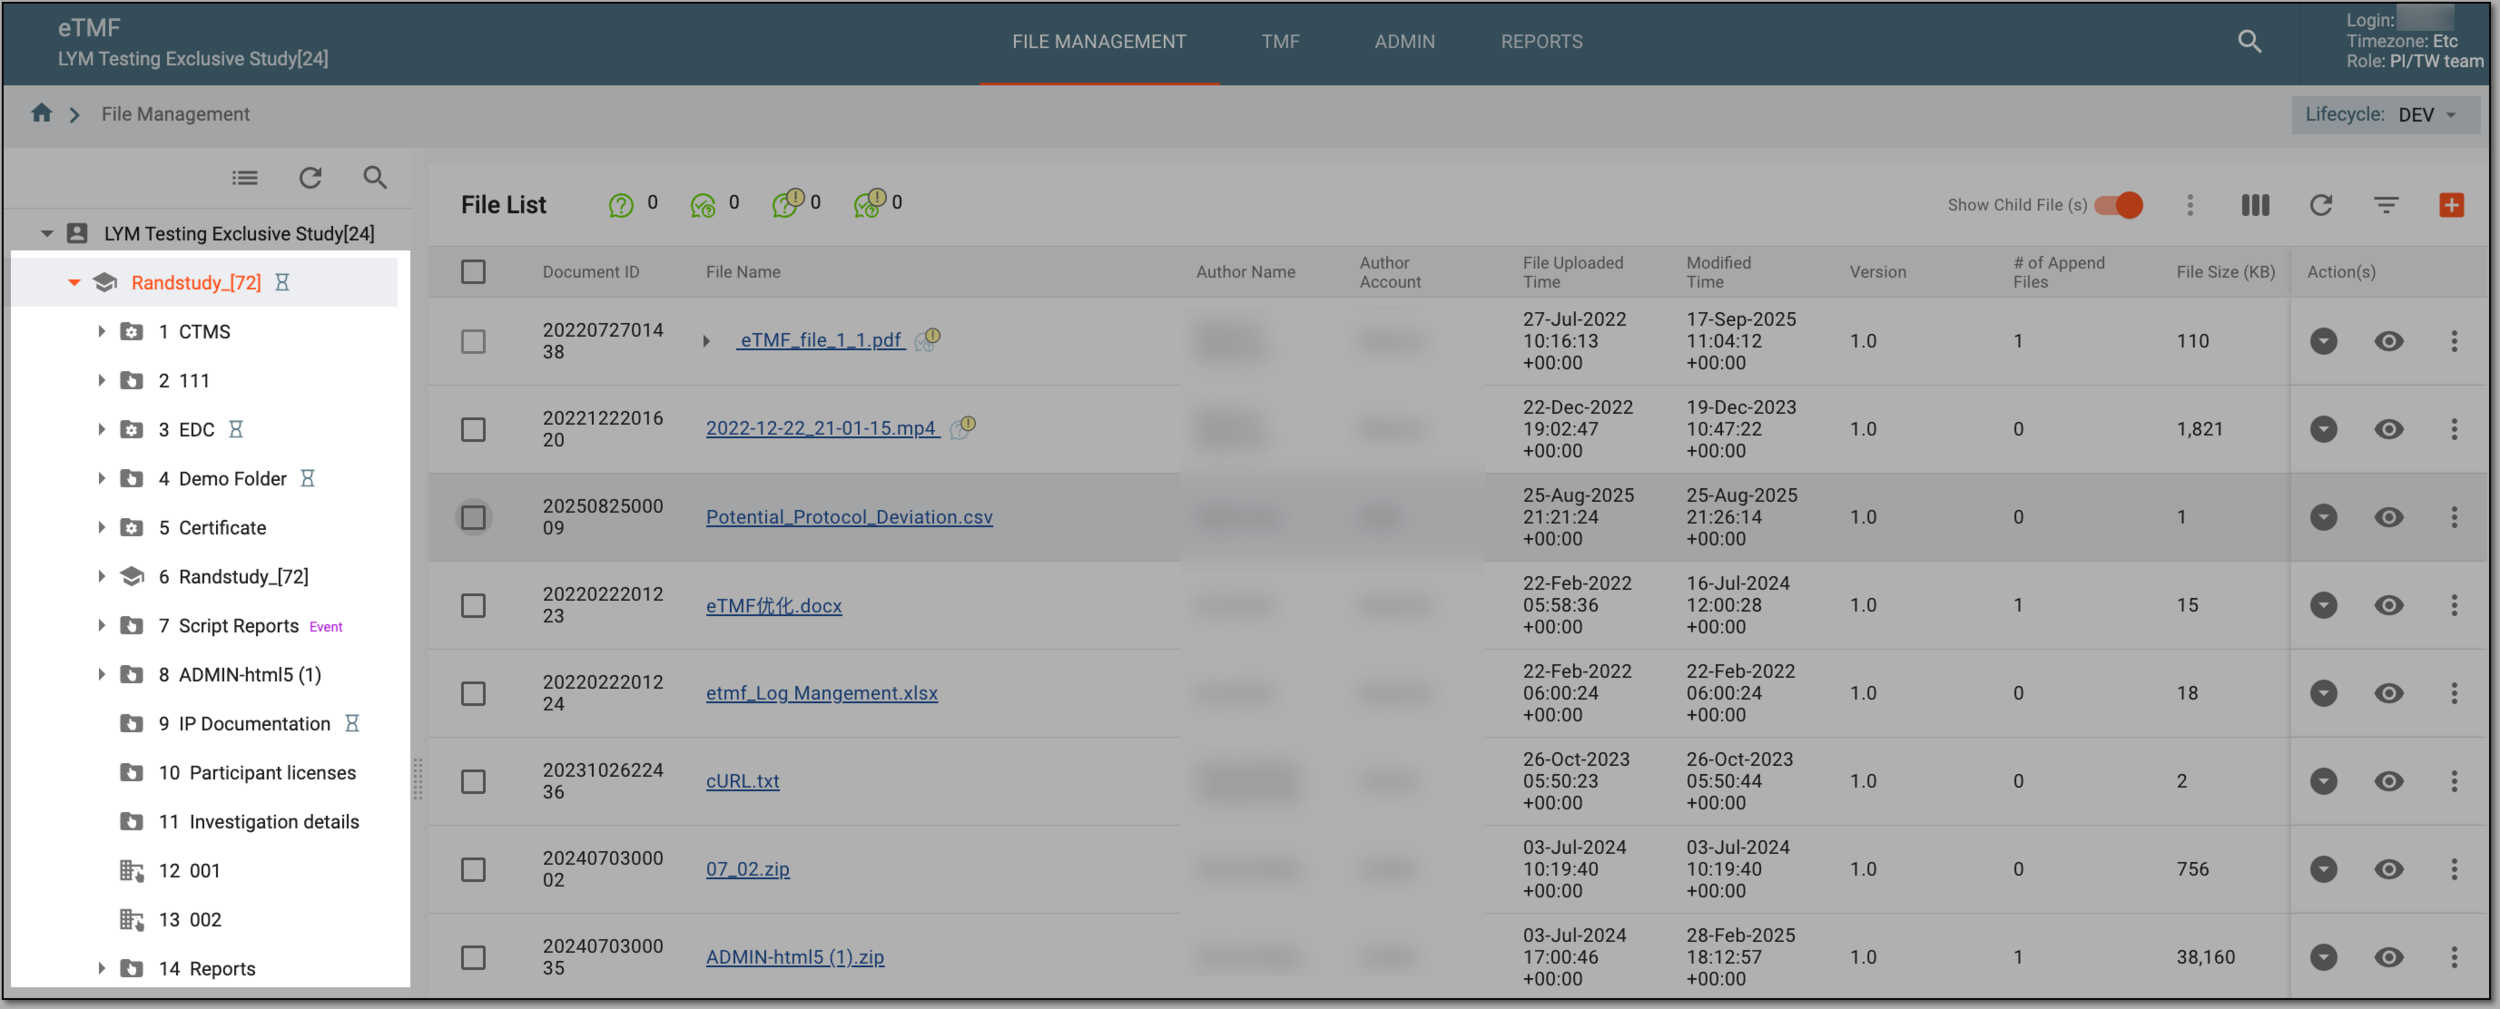Check the box for eTMF优化.docx

pyautogui.click(x=473, y=605)
